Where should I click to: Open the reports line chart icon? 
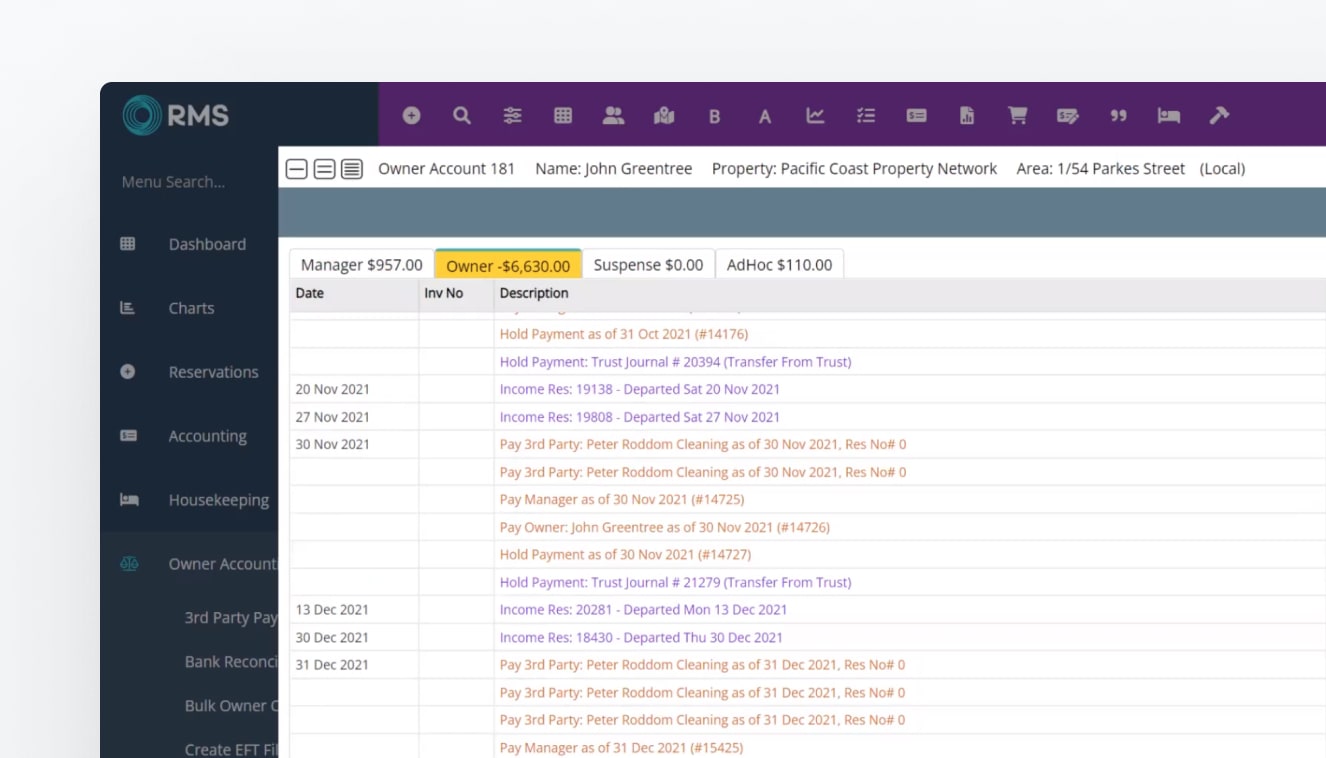815,115
